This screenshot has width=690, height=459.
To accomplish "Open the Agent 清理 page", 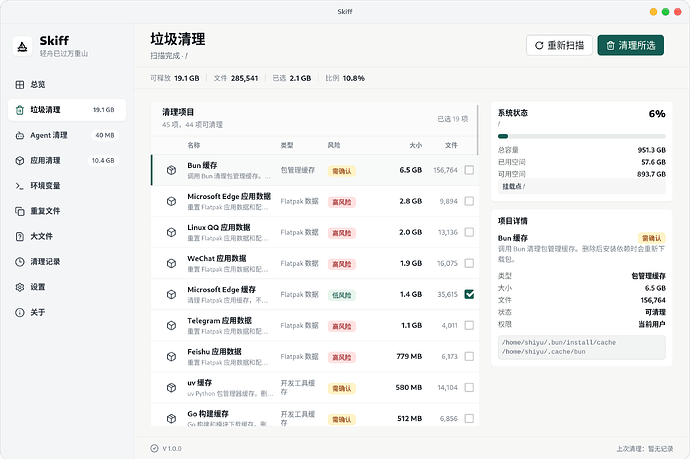I will pyautogui.click(x=67, y=135).
